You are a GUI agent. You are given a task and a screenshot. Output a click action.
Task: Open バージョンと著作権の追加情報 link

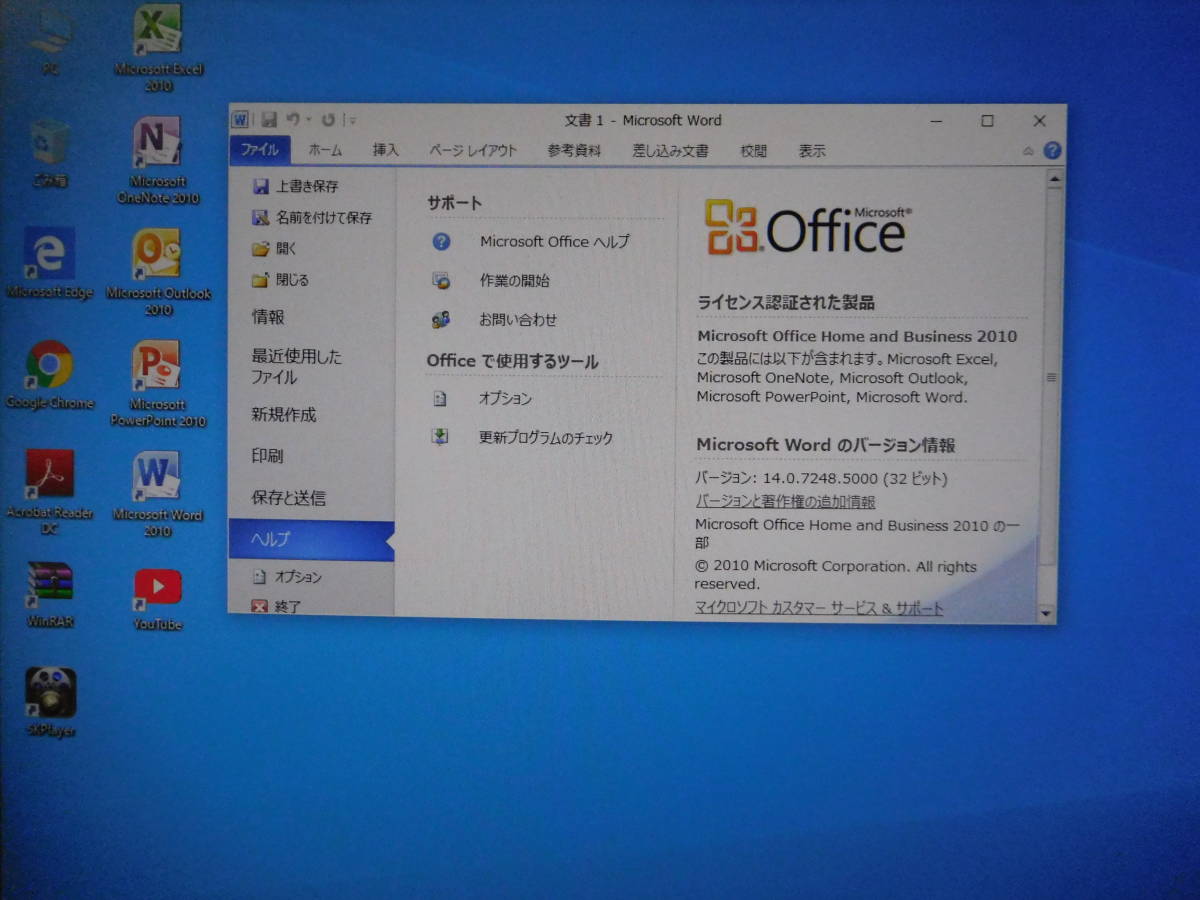coord(785,502)
